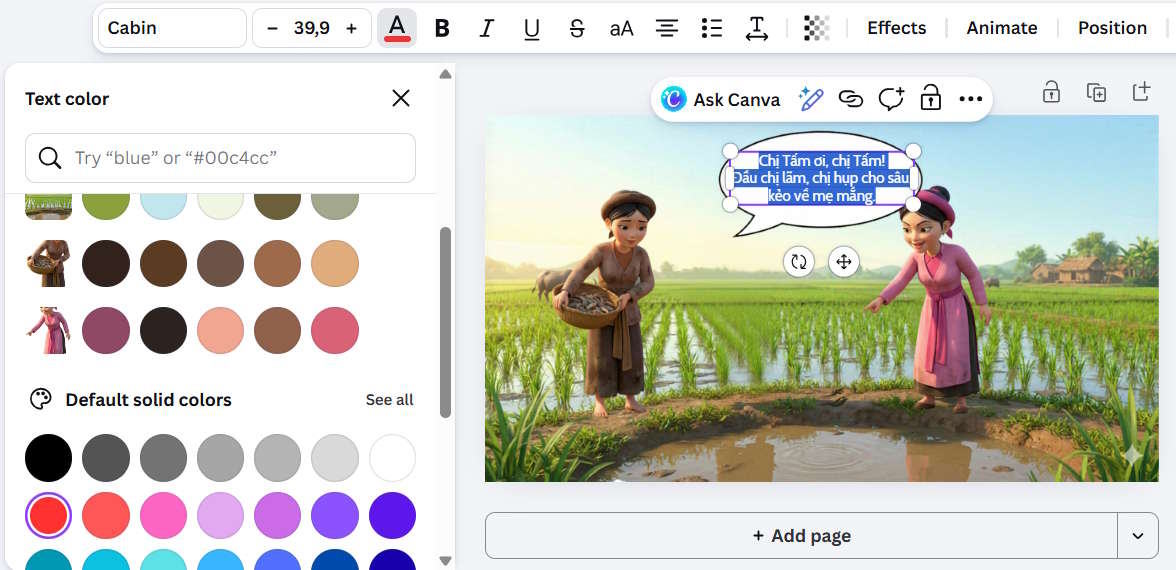Toggle italic text formatting
Viewport: 1176px width, 570px height.
[x=487, y=28]
